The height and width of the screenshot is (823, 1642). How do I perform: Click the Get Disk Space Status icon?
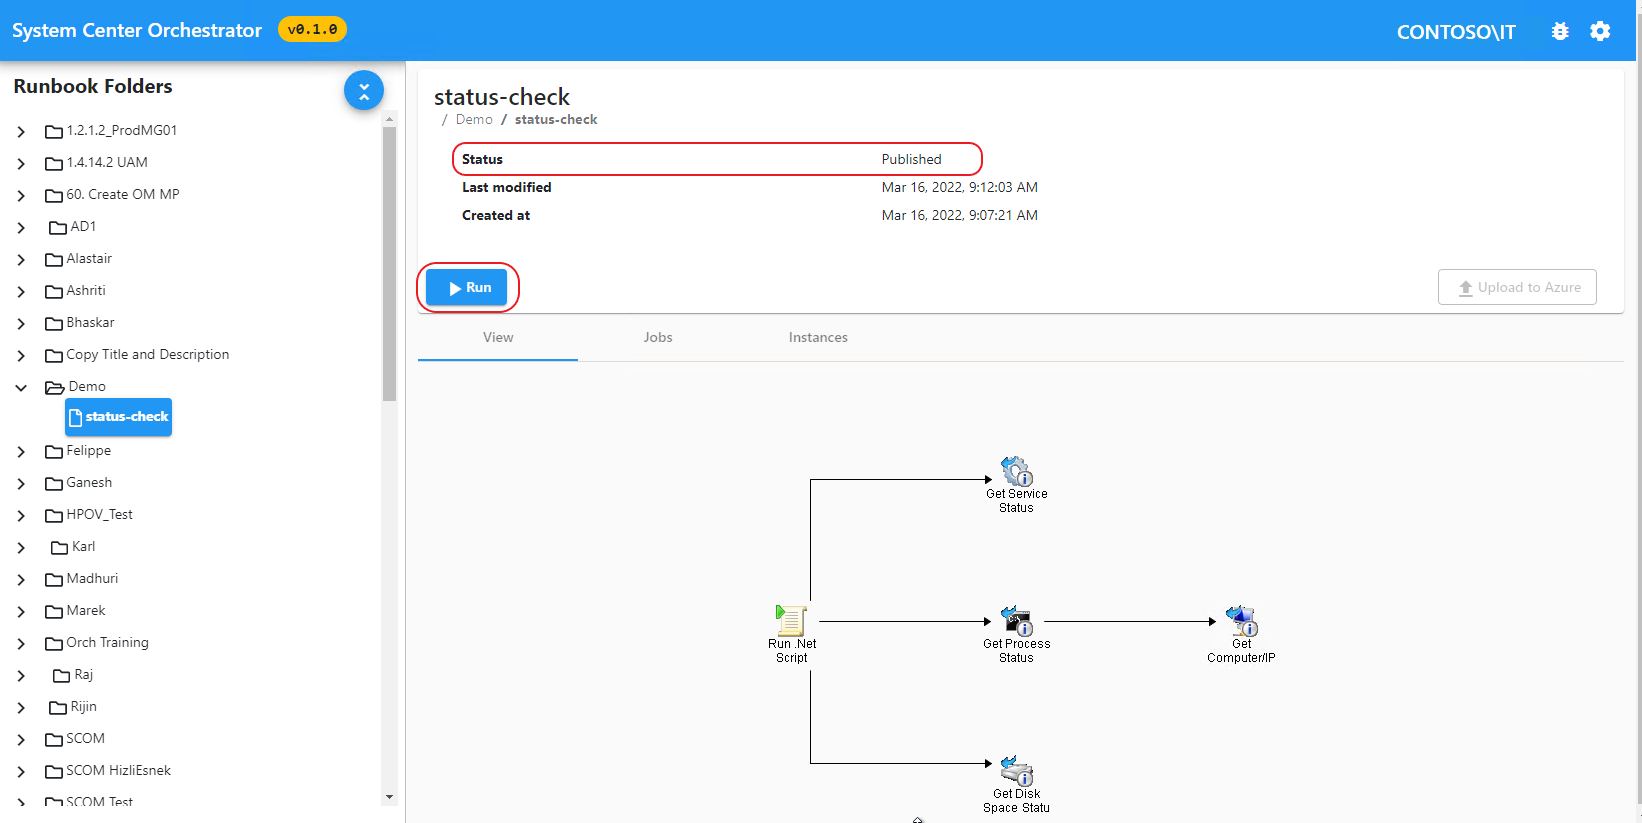pos(1016,771)
